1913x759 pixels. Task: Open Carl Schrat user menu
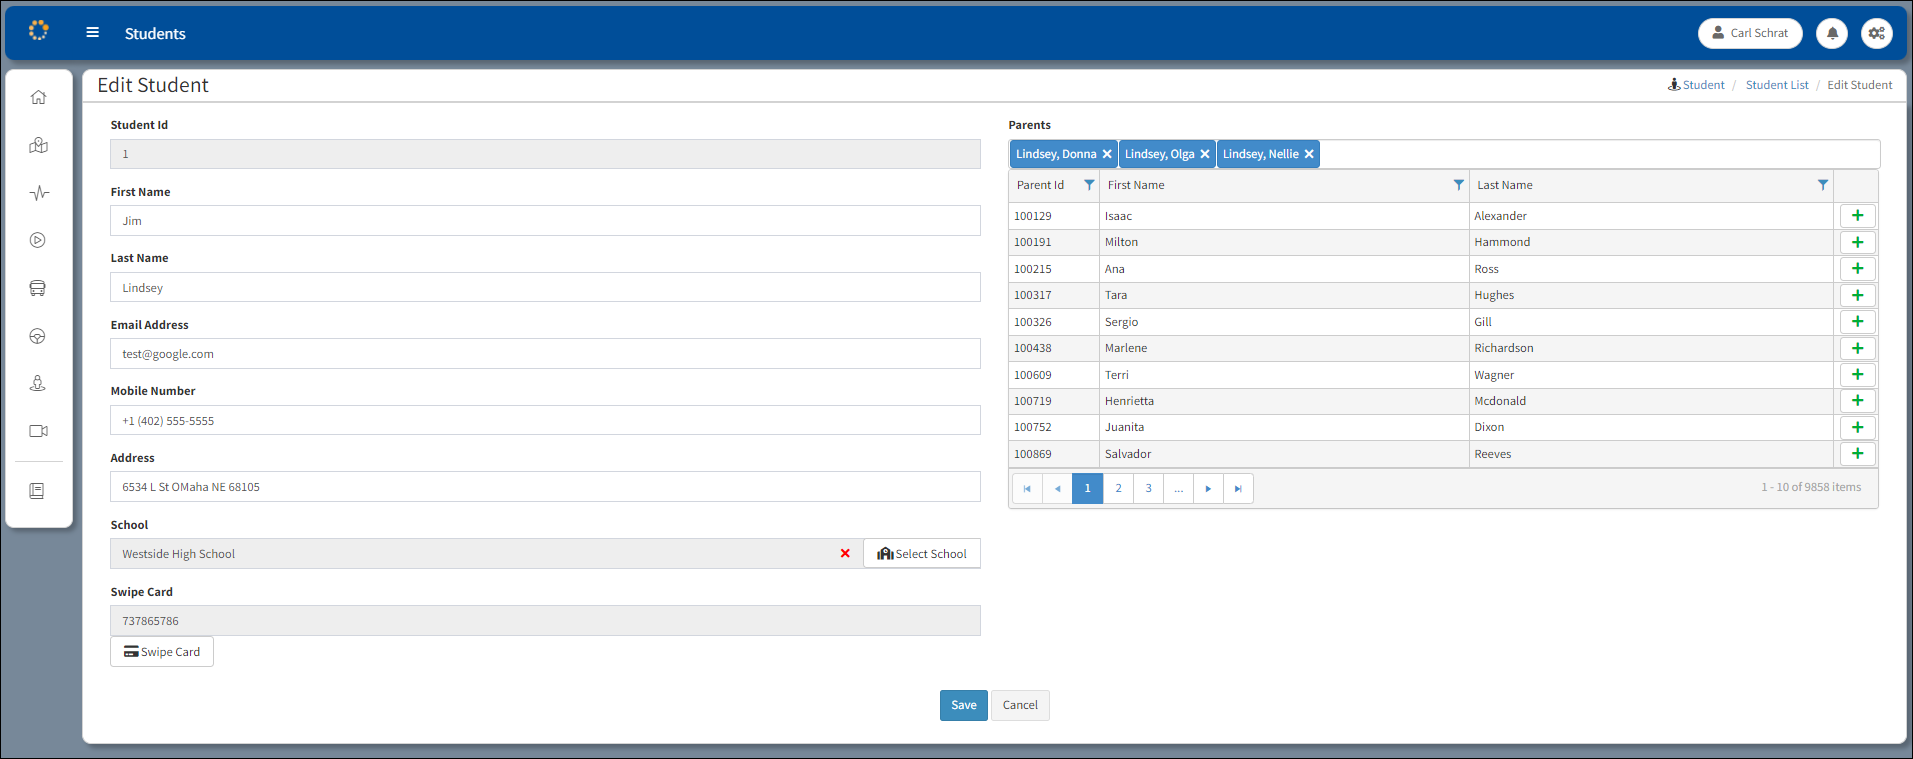[x=1750, y=33]
